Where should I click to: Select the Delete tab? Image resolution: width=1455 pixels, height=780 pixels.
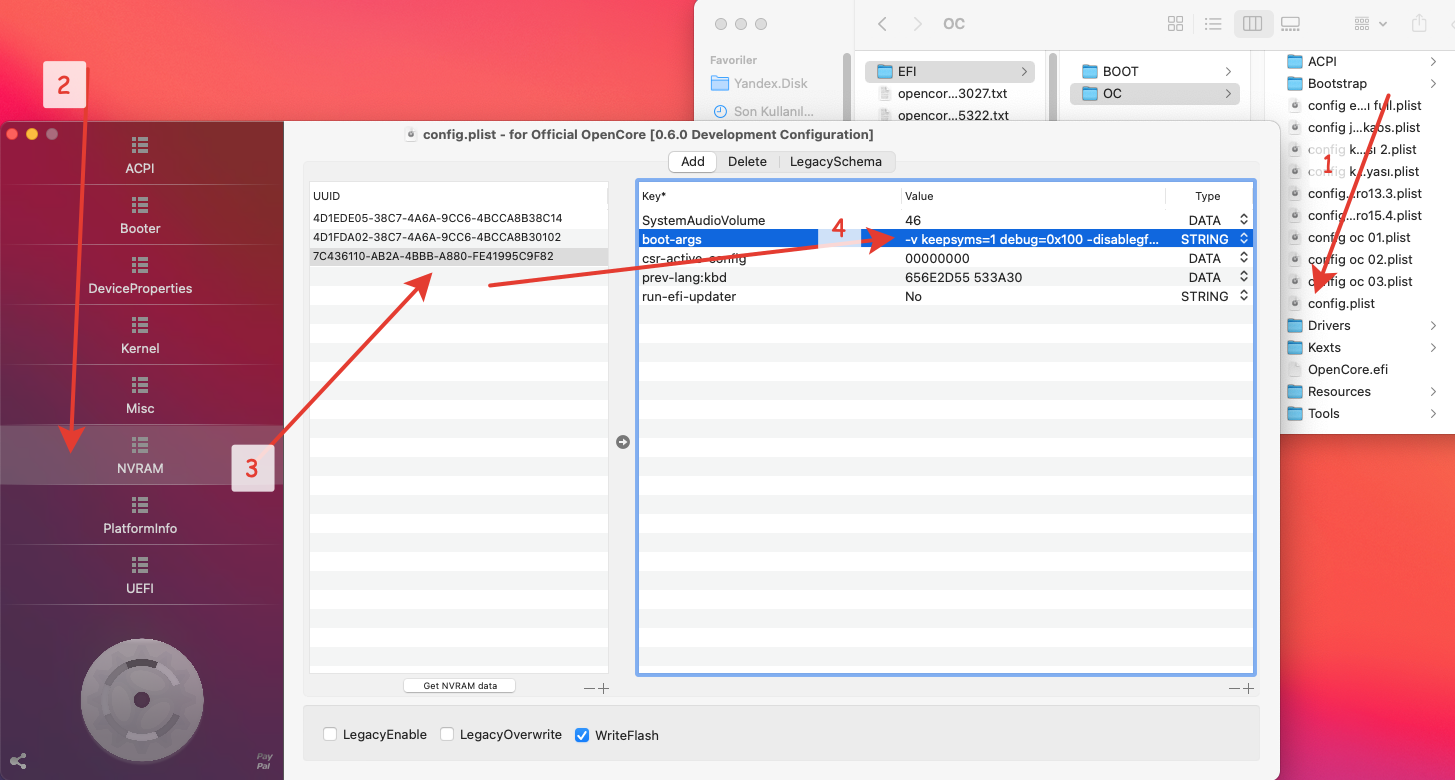pyautogui.click(x=747, y=162)
